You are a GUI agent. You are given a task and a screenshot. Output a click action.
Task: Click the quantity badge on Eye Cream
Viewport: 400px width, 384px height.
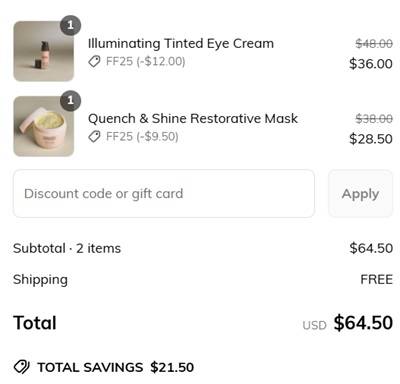[x=70, y=25]
